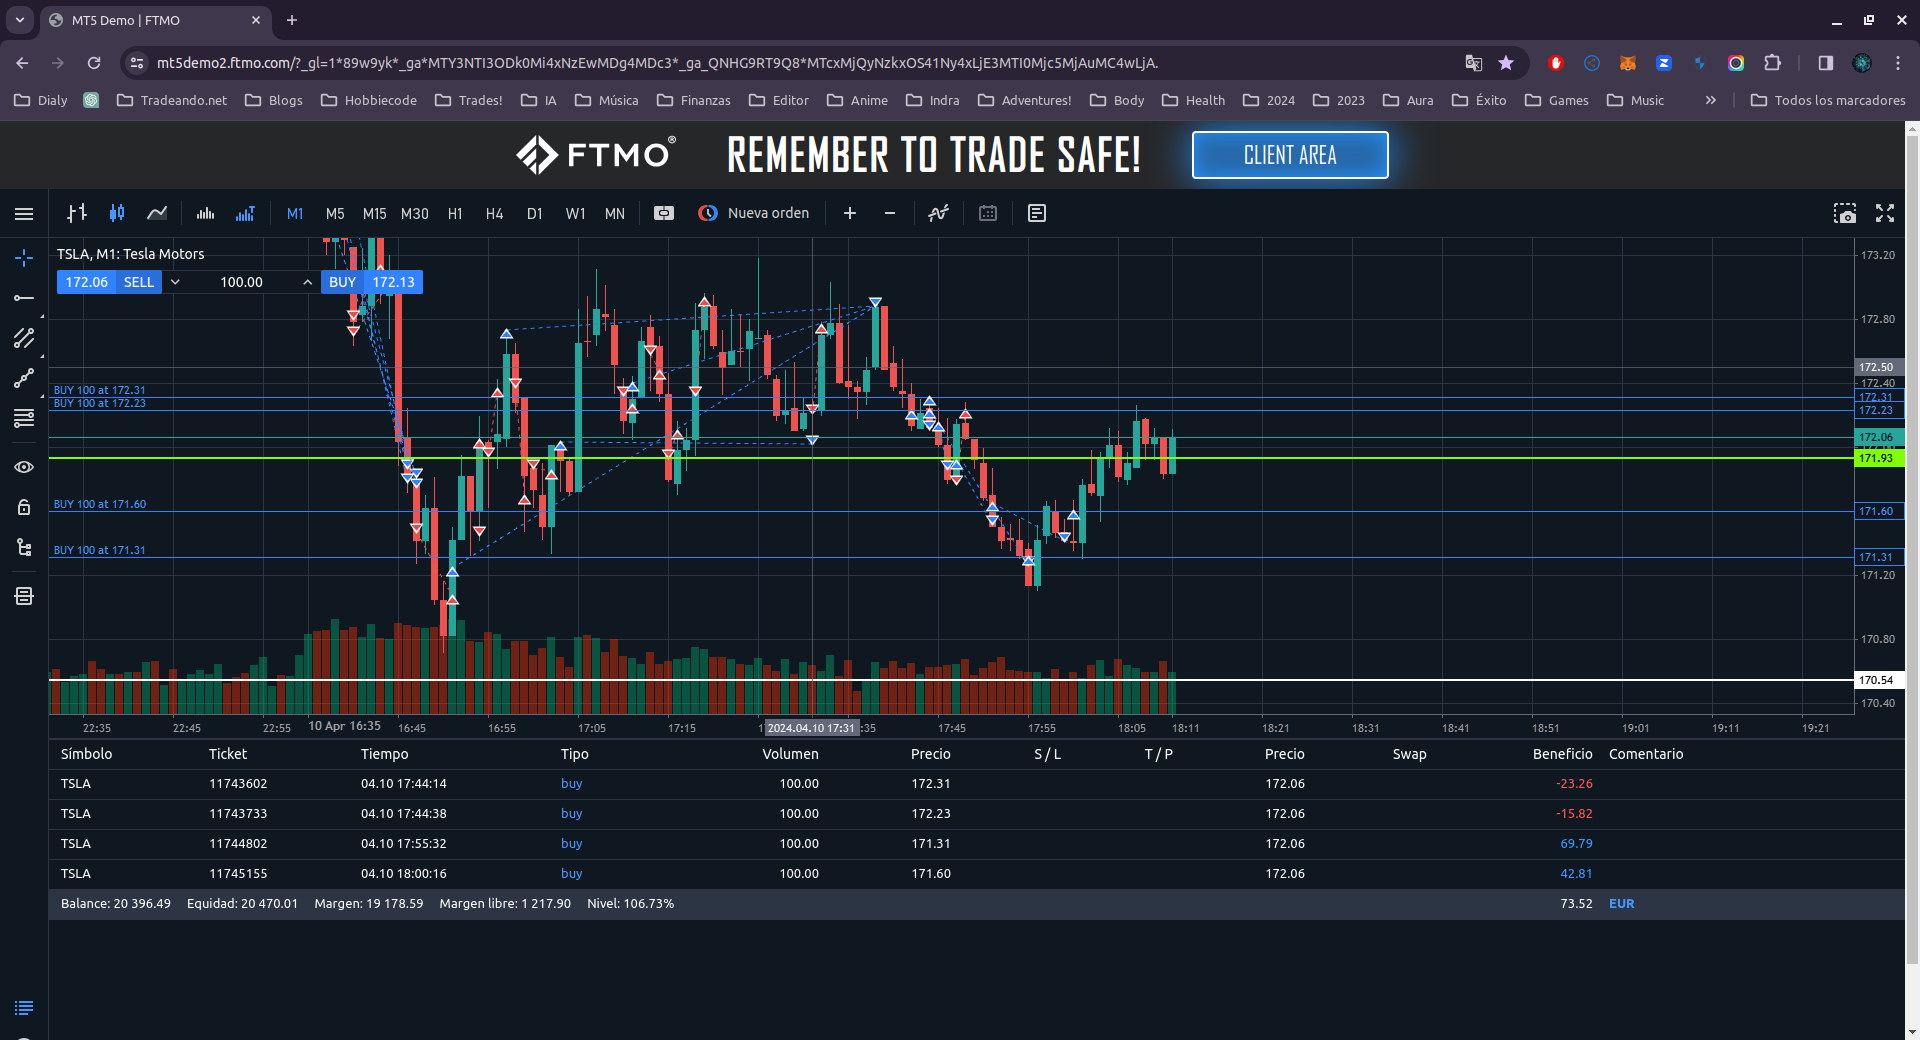The height and width of the screenshot is (1040, 1920).
Task: Switch chart to bar chart style
Action: (x=77, y=213)
